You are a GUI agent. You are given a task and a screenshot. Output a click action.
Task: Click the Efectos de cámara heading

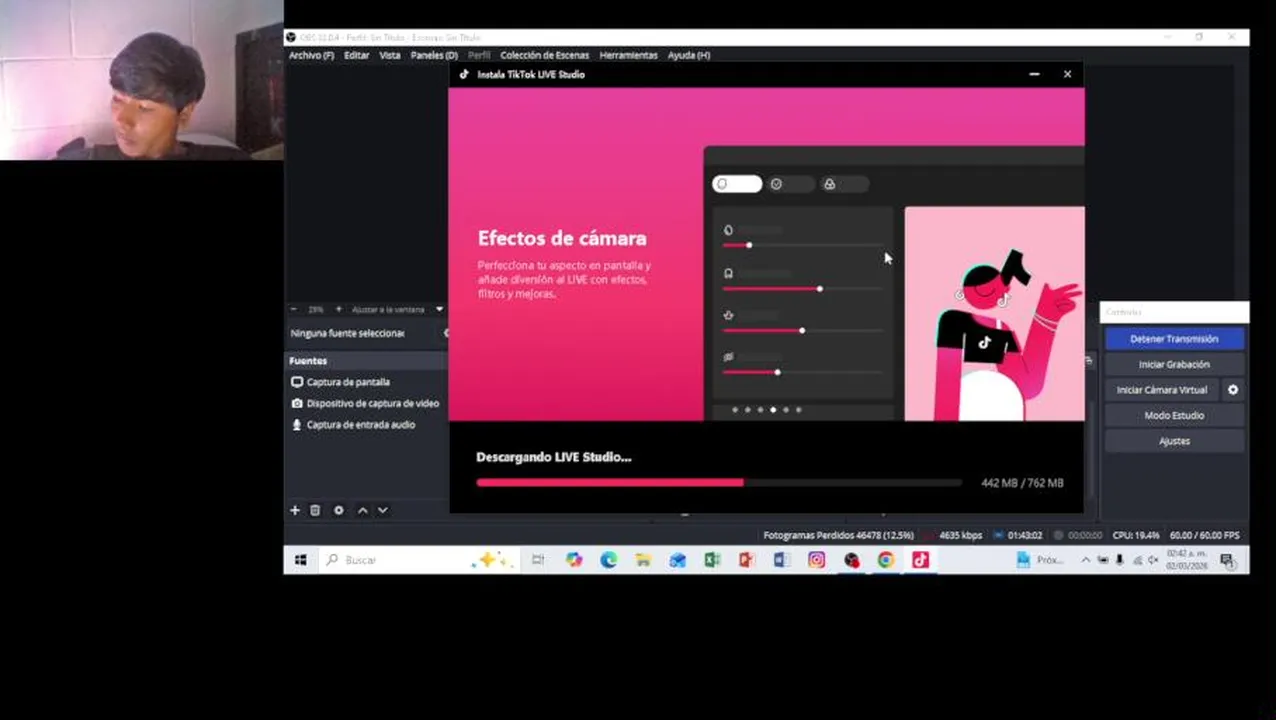point(562,238)
